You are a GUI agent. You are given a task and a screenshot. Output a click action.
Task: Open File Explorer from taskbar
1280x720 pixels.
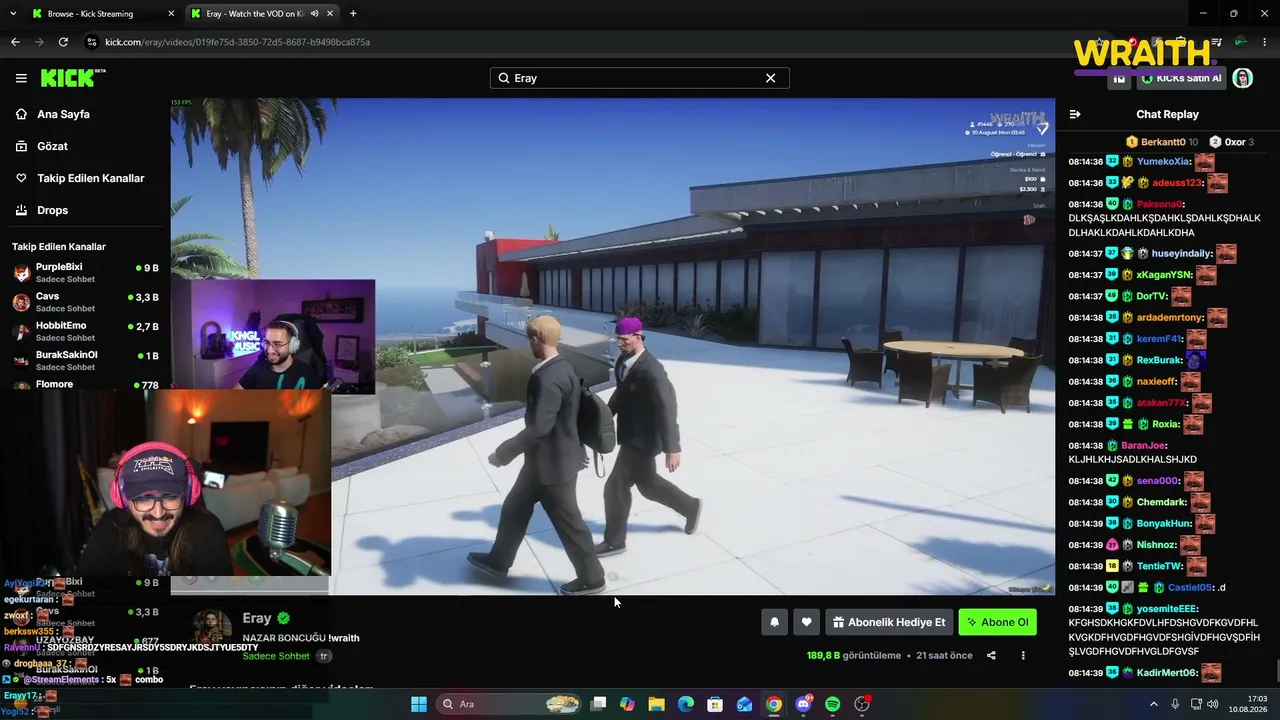click(x=656, y=704)
